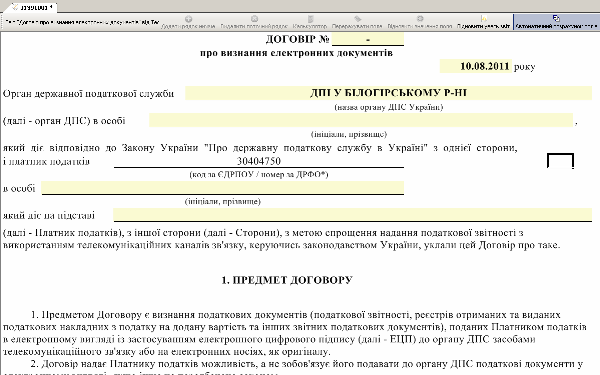Screen dimensions: 600x375
Task: Click the taxpayer's 'в особі' initials field
Action: point(223,188)
